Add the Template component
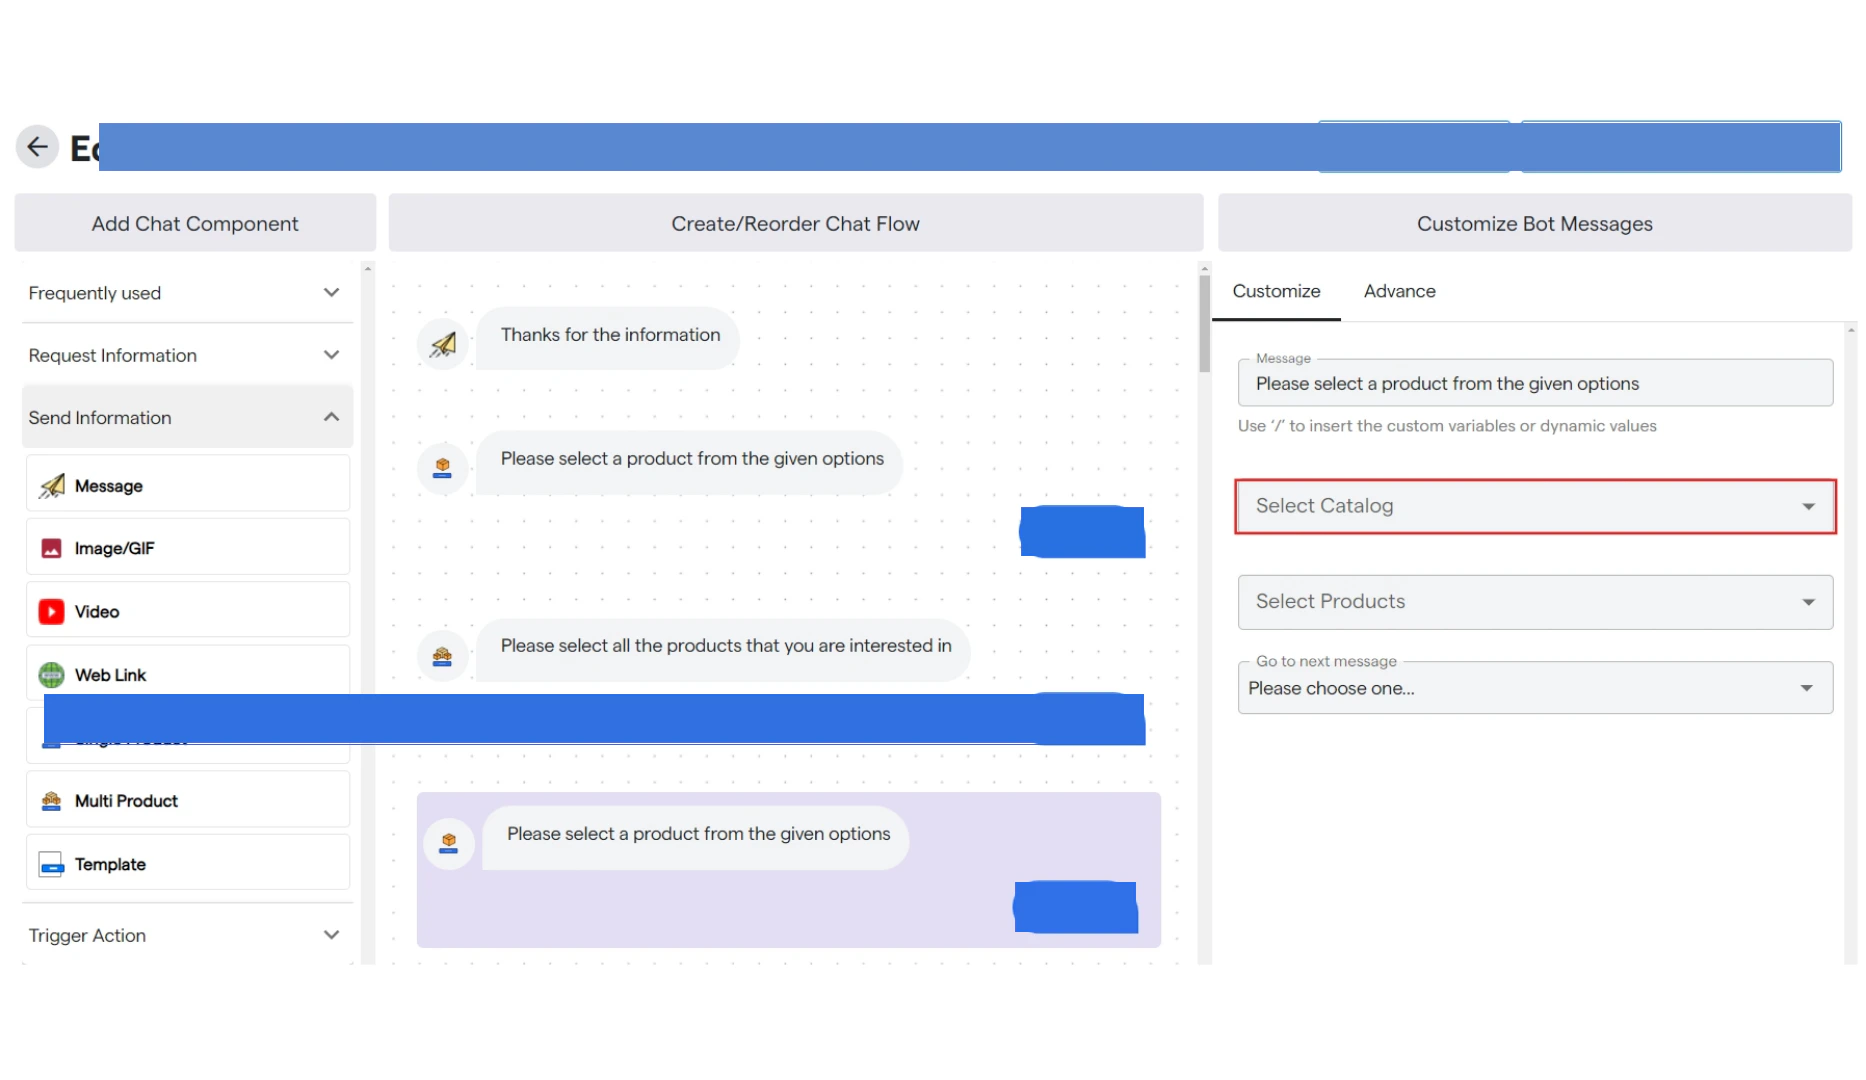Image resolution: width=1866 pixels, height=1080 pixels. coord(188,864)
